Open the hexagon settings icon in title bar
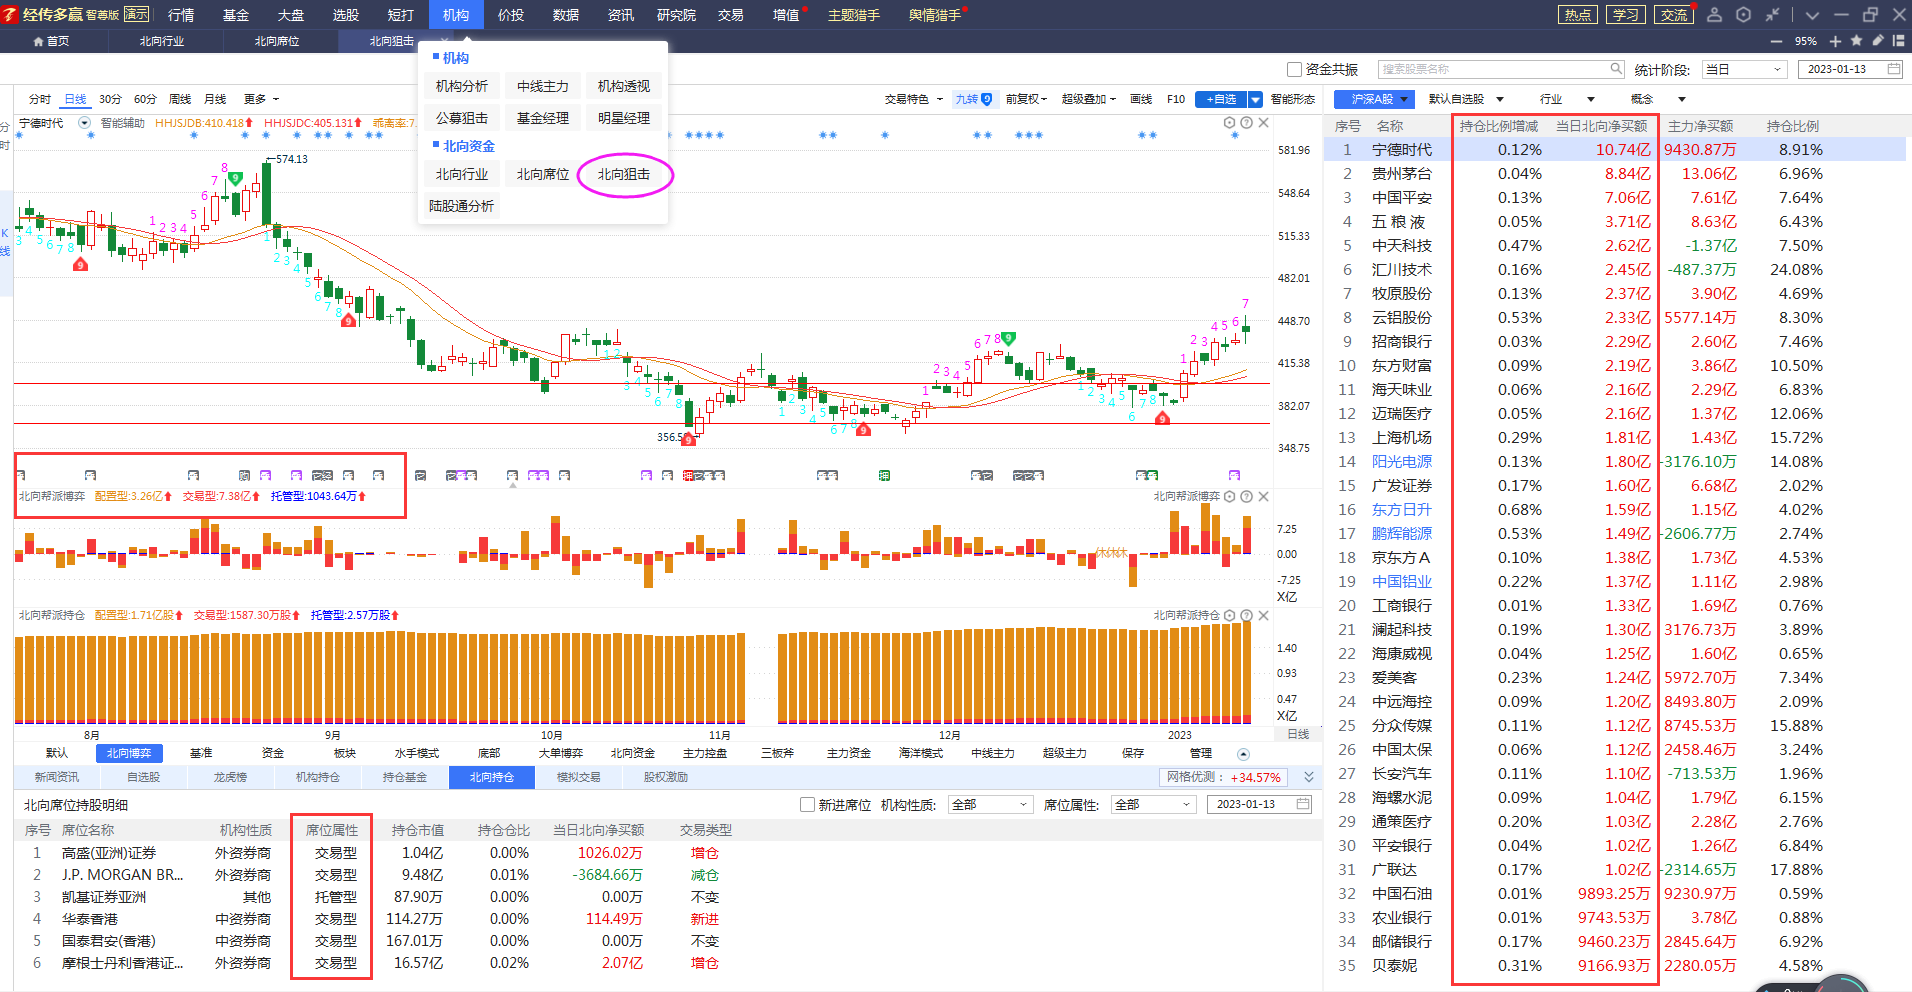This screenshot has height=992, width=1912. (x=1744, y=14)
